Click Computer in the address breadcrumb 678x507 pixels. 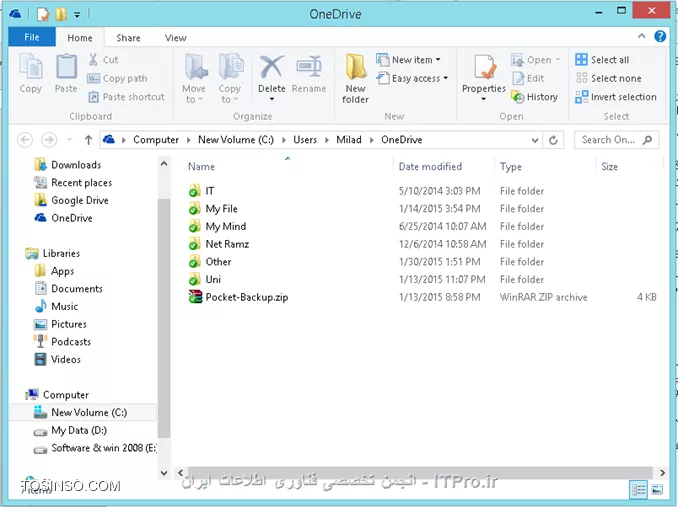tap(156, 140)
